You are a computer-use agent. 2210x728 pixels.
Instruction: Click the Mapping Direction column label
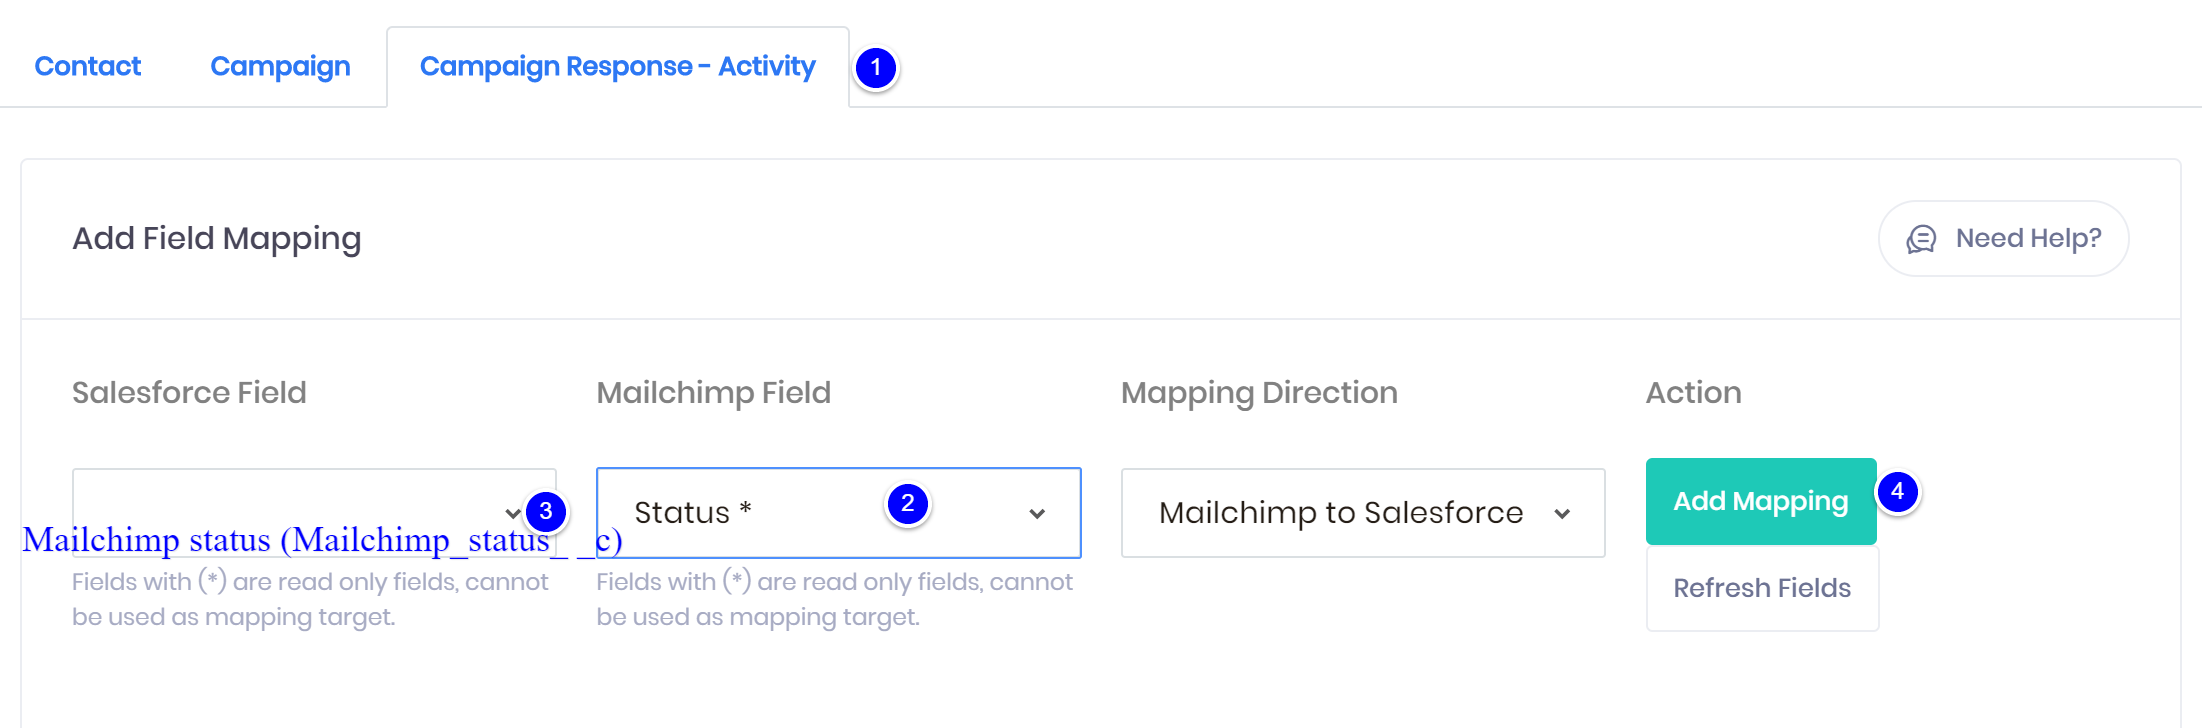click(1259, 393)
